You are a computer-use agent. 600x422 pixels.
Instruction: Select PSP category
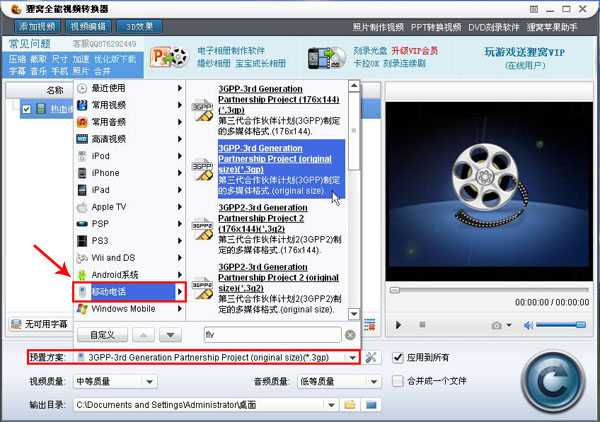pos(130,224)
